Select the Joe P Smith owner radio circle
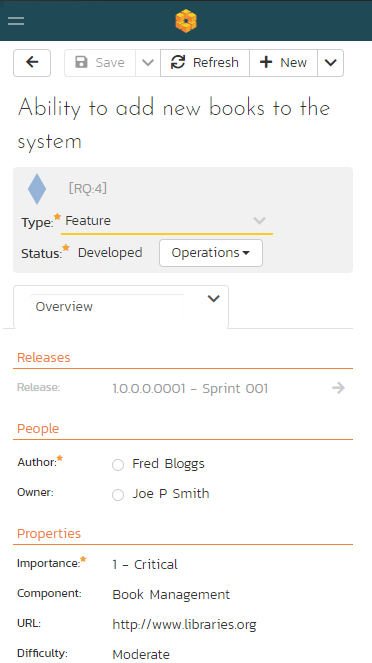The width and height of the screenshot is (372, 663). [118, 495]
